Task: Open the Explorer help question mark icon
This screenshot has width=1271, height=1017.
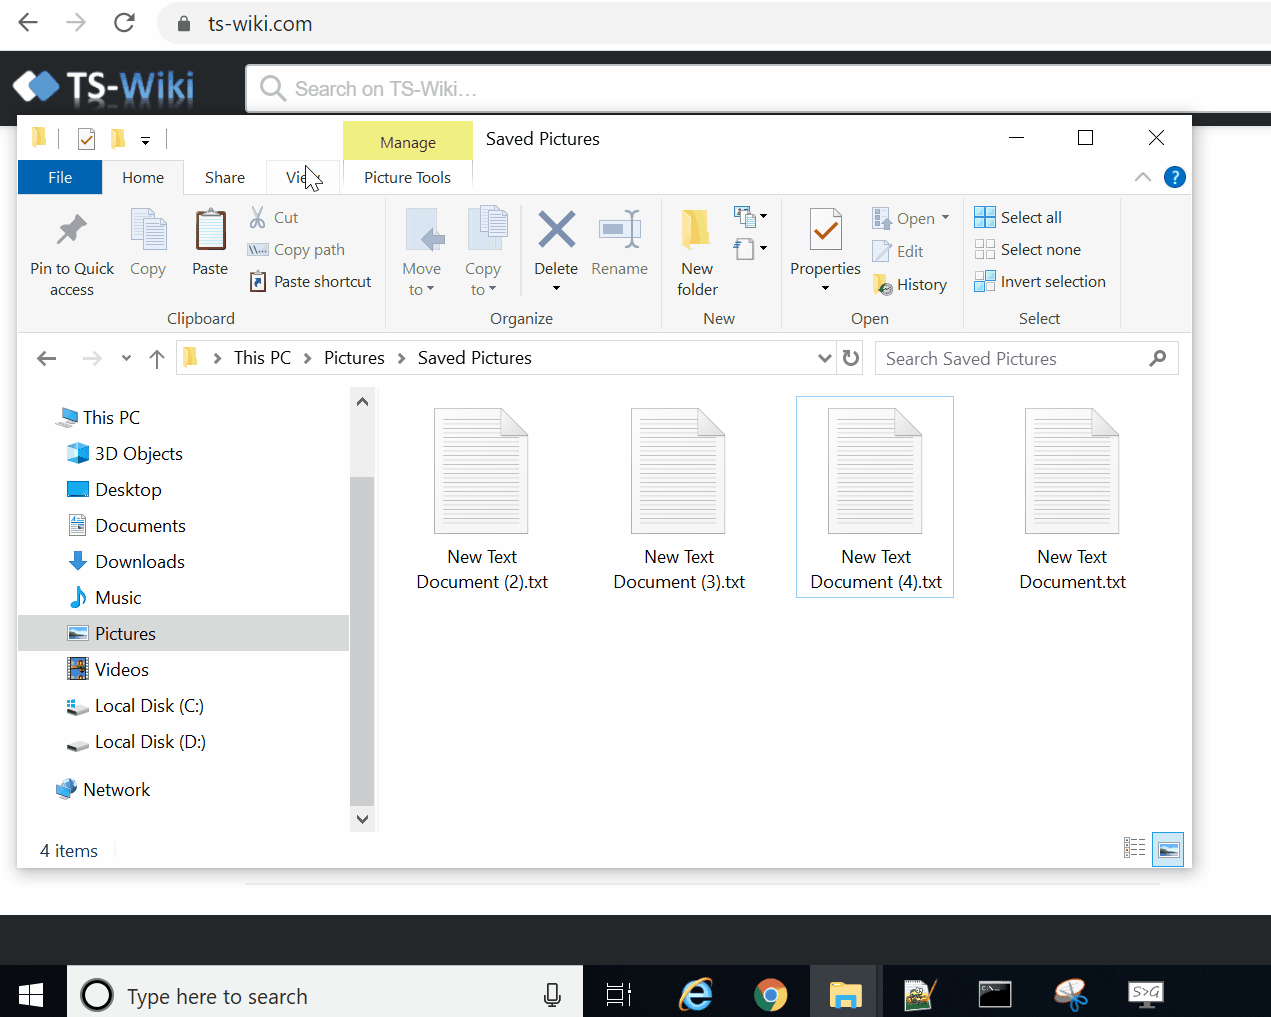Action: [x=1175, y=177]
